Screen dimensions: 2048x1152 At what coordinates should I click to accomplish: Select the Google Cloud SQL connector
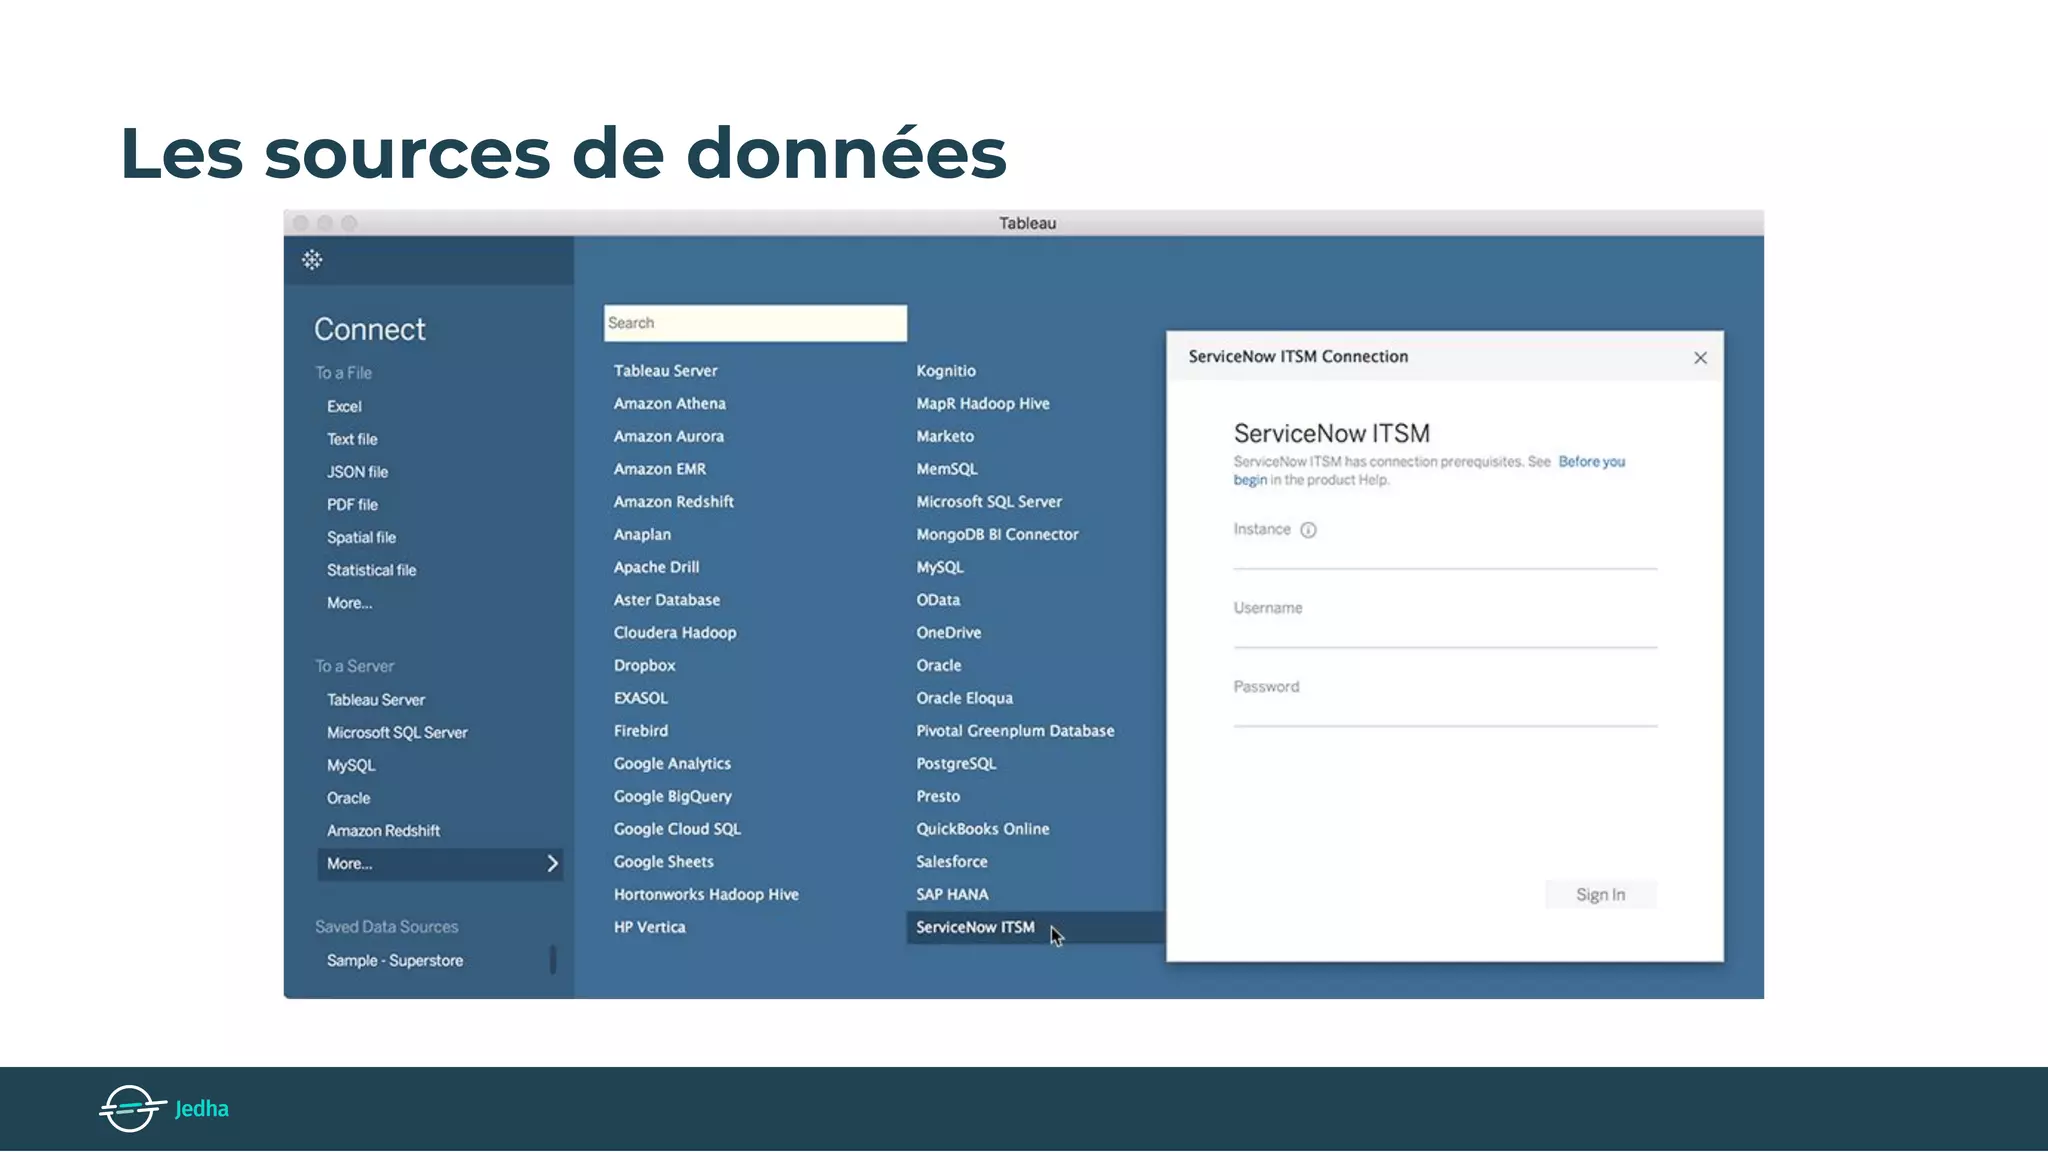click(677, 829)
